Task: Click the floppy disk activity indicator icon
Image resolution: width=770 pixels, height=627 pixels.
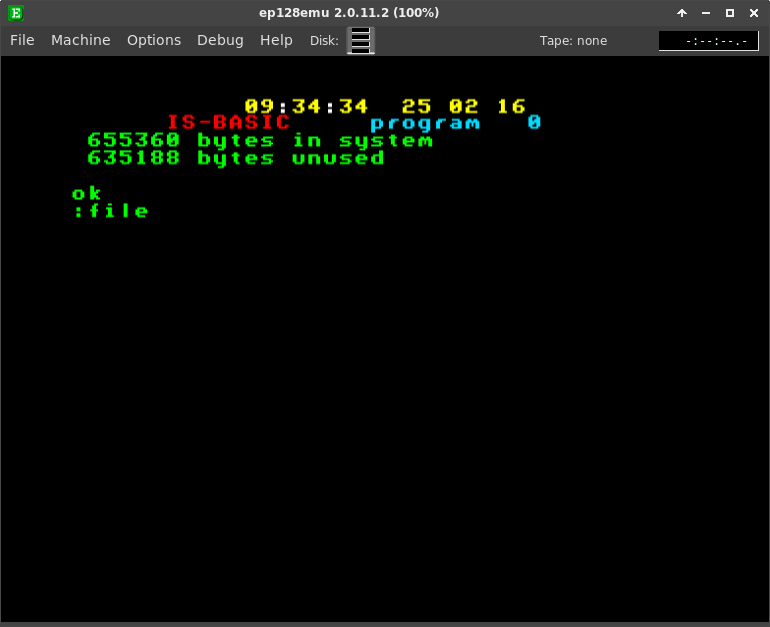Action: coord(361,40)
